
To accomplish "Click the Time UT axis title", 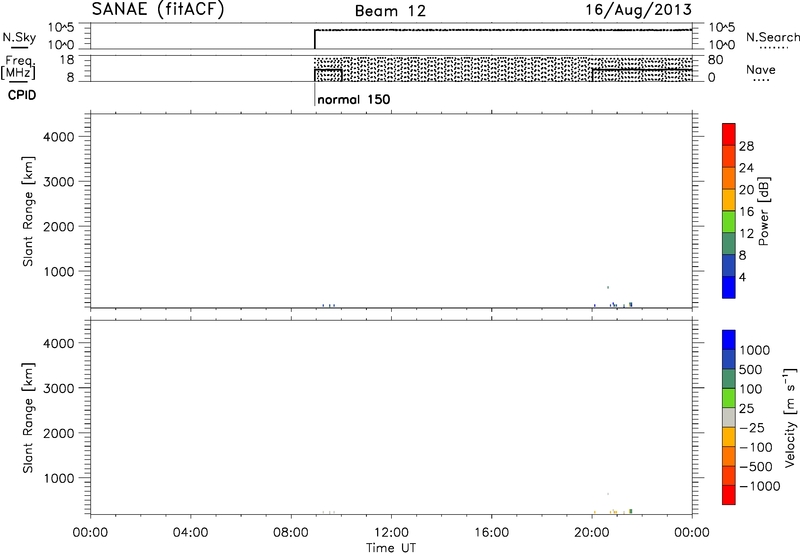I will [391, 547].
